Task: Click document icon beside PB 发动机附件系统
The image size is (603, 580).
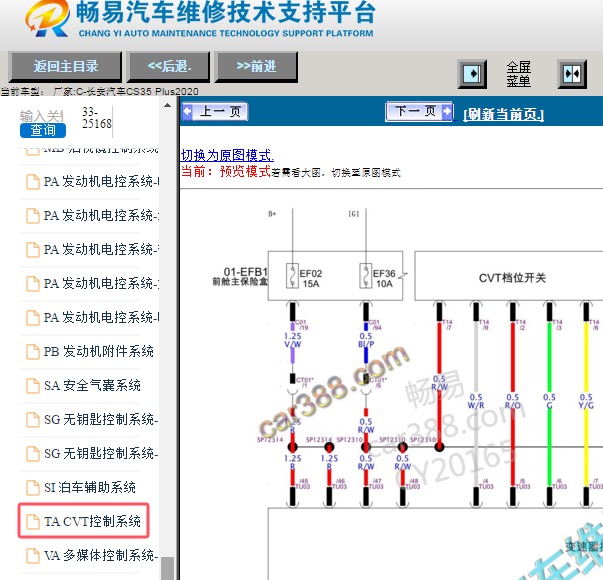Action: tap(33, 352)
